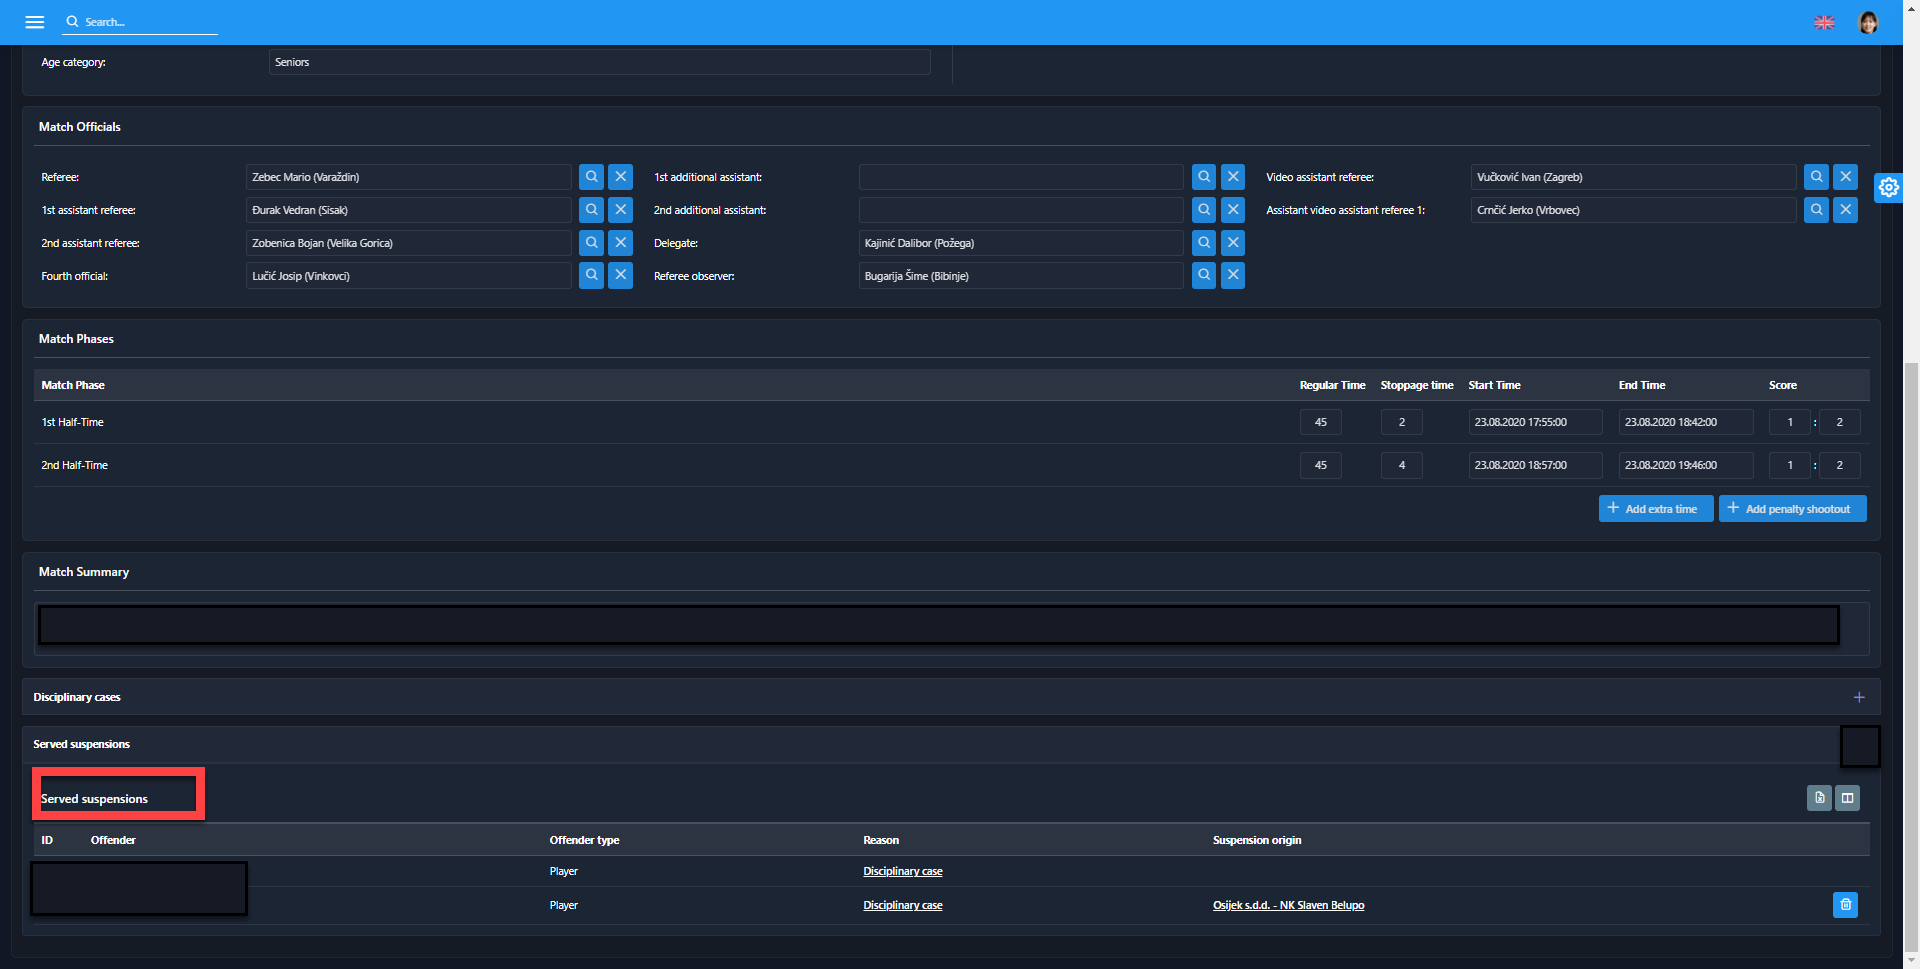This screenshot has width=1920, height=969.
Task: Clear the 1st assistant referee field
Action: coord(620,210)
